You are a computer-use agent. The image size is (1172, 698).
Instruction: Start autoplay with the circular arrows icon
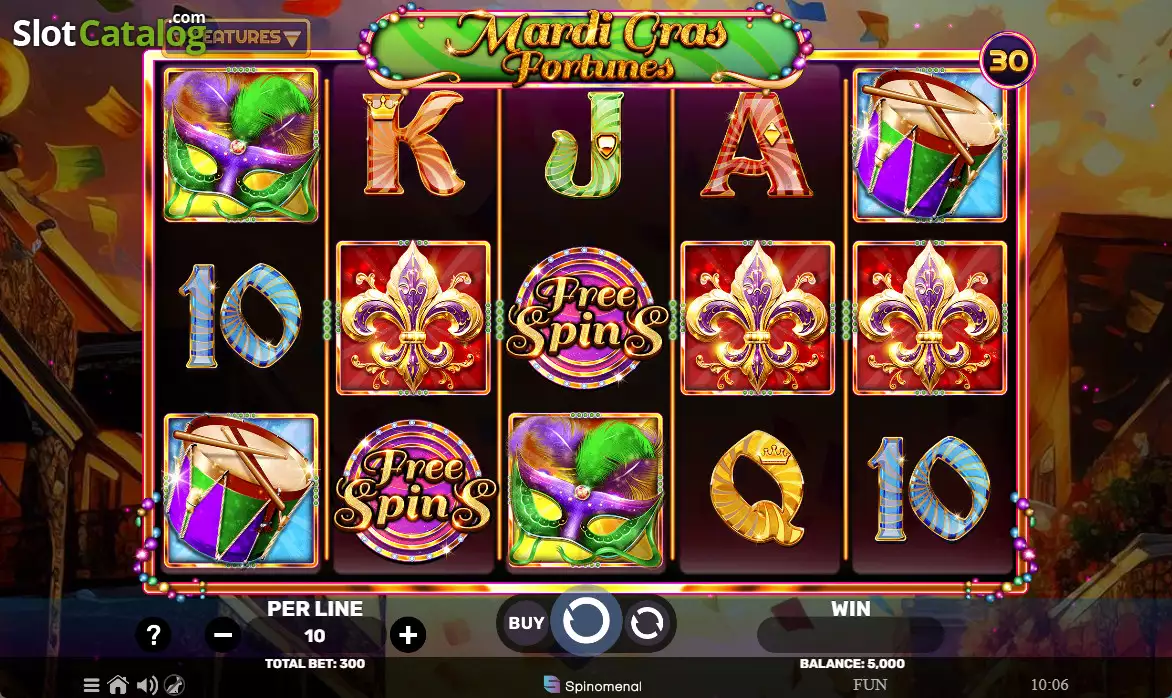(x=647, y=623)
